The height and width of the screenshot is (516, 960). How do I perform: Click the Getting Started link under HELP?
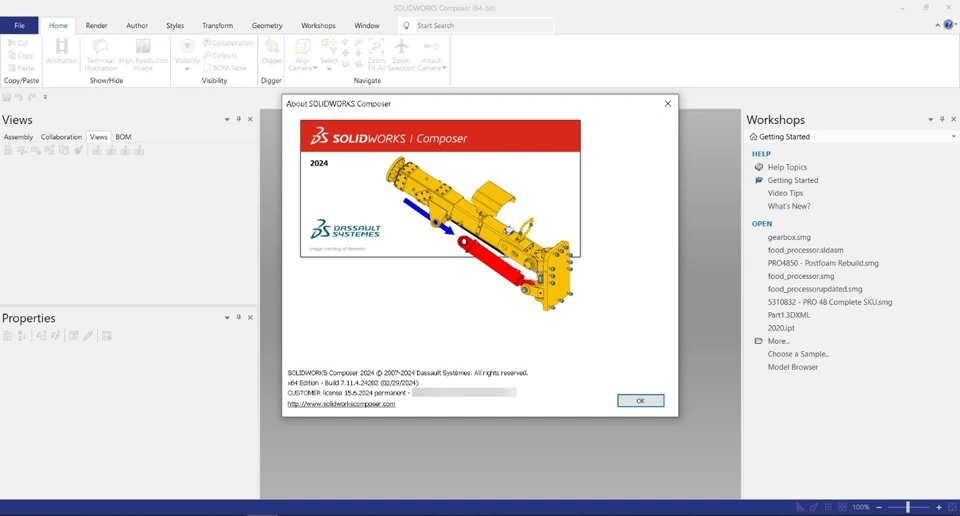click(793, 180)
